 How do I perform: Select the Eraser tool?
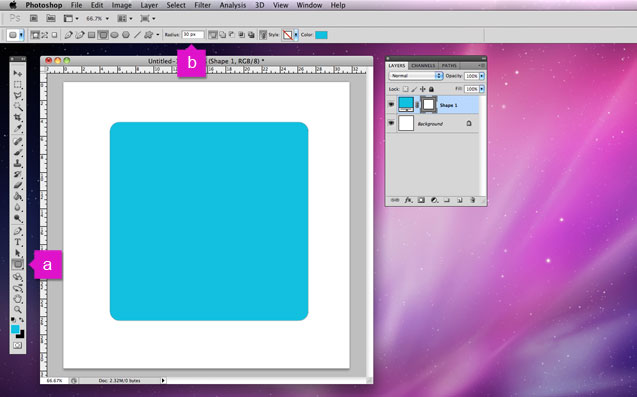click(17, 185)
